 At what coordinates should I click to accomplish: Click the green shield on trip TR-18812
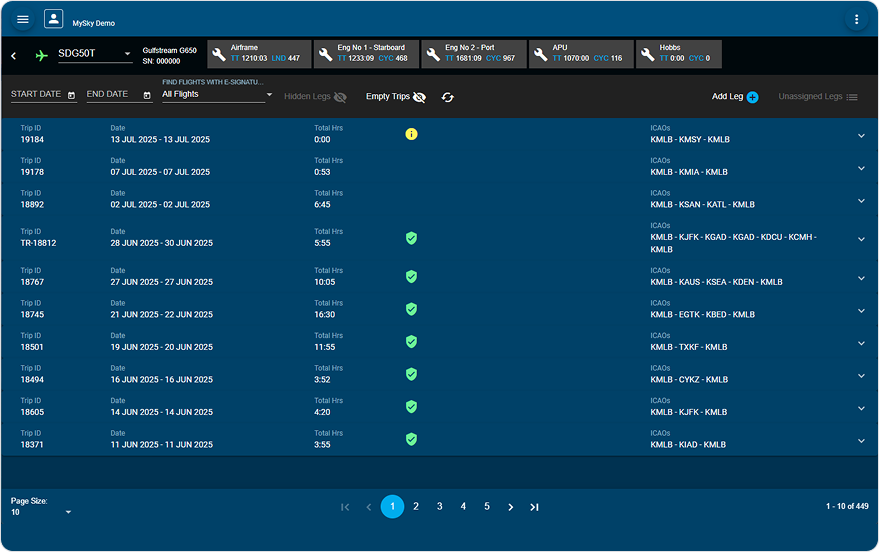point(411,238)
